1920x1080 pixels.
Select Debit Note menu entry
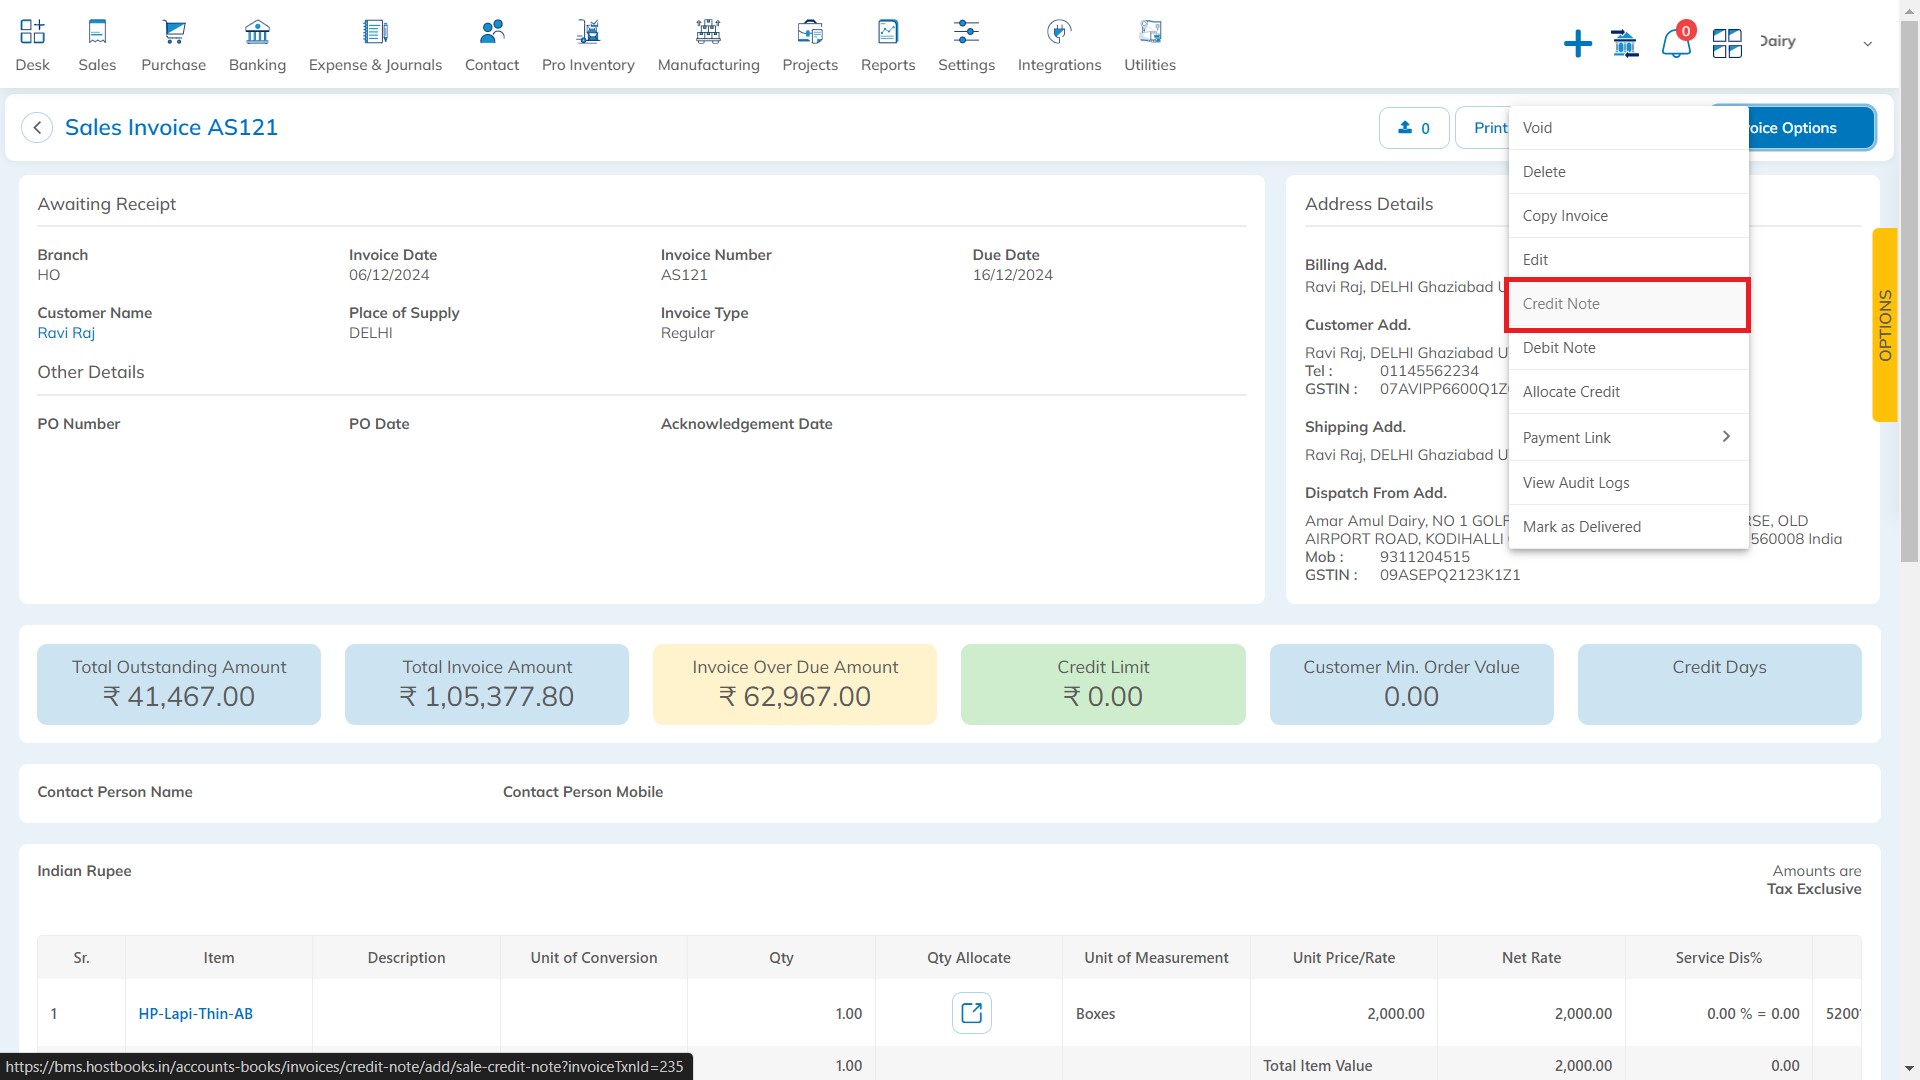pos(1628,348)
